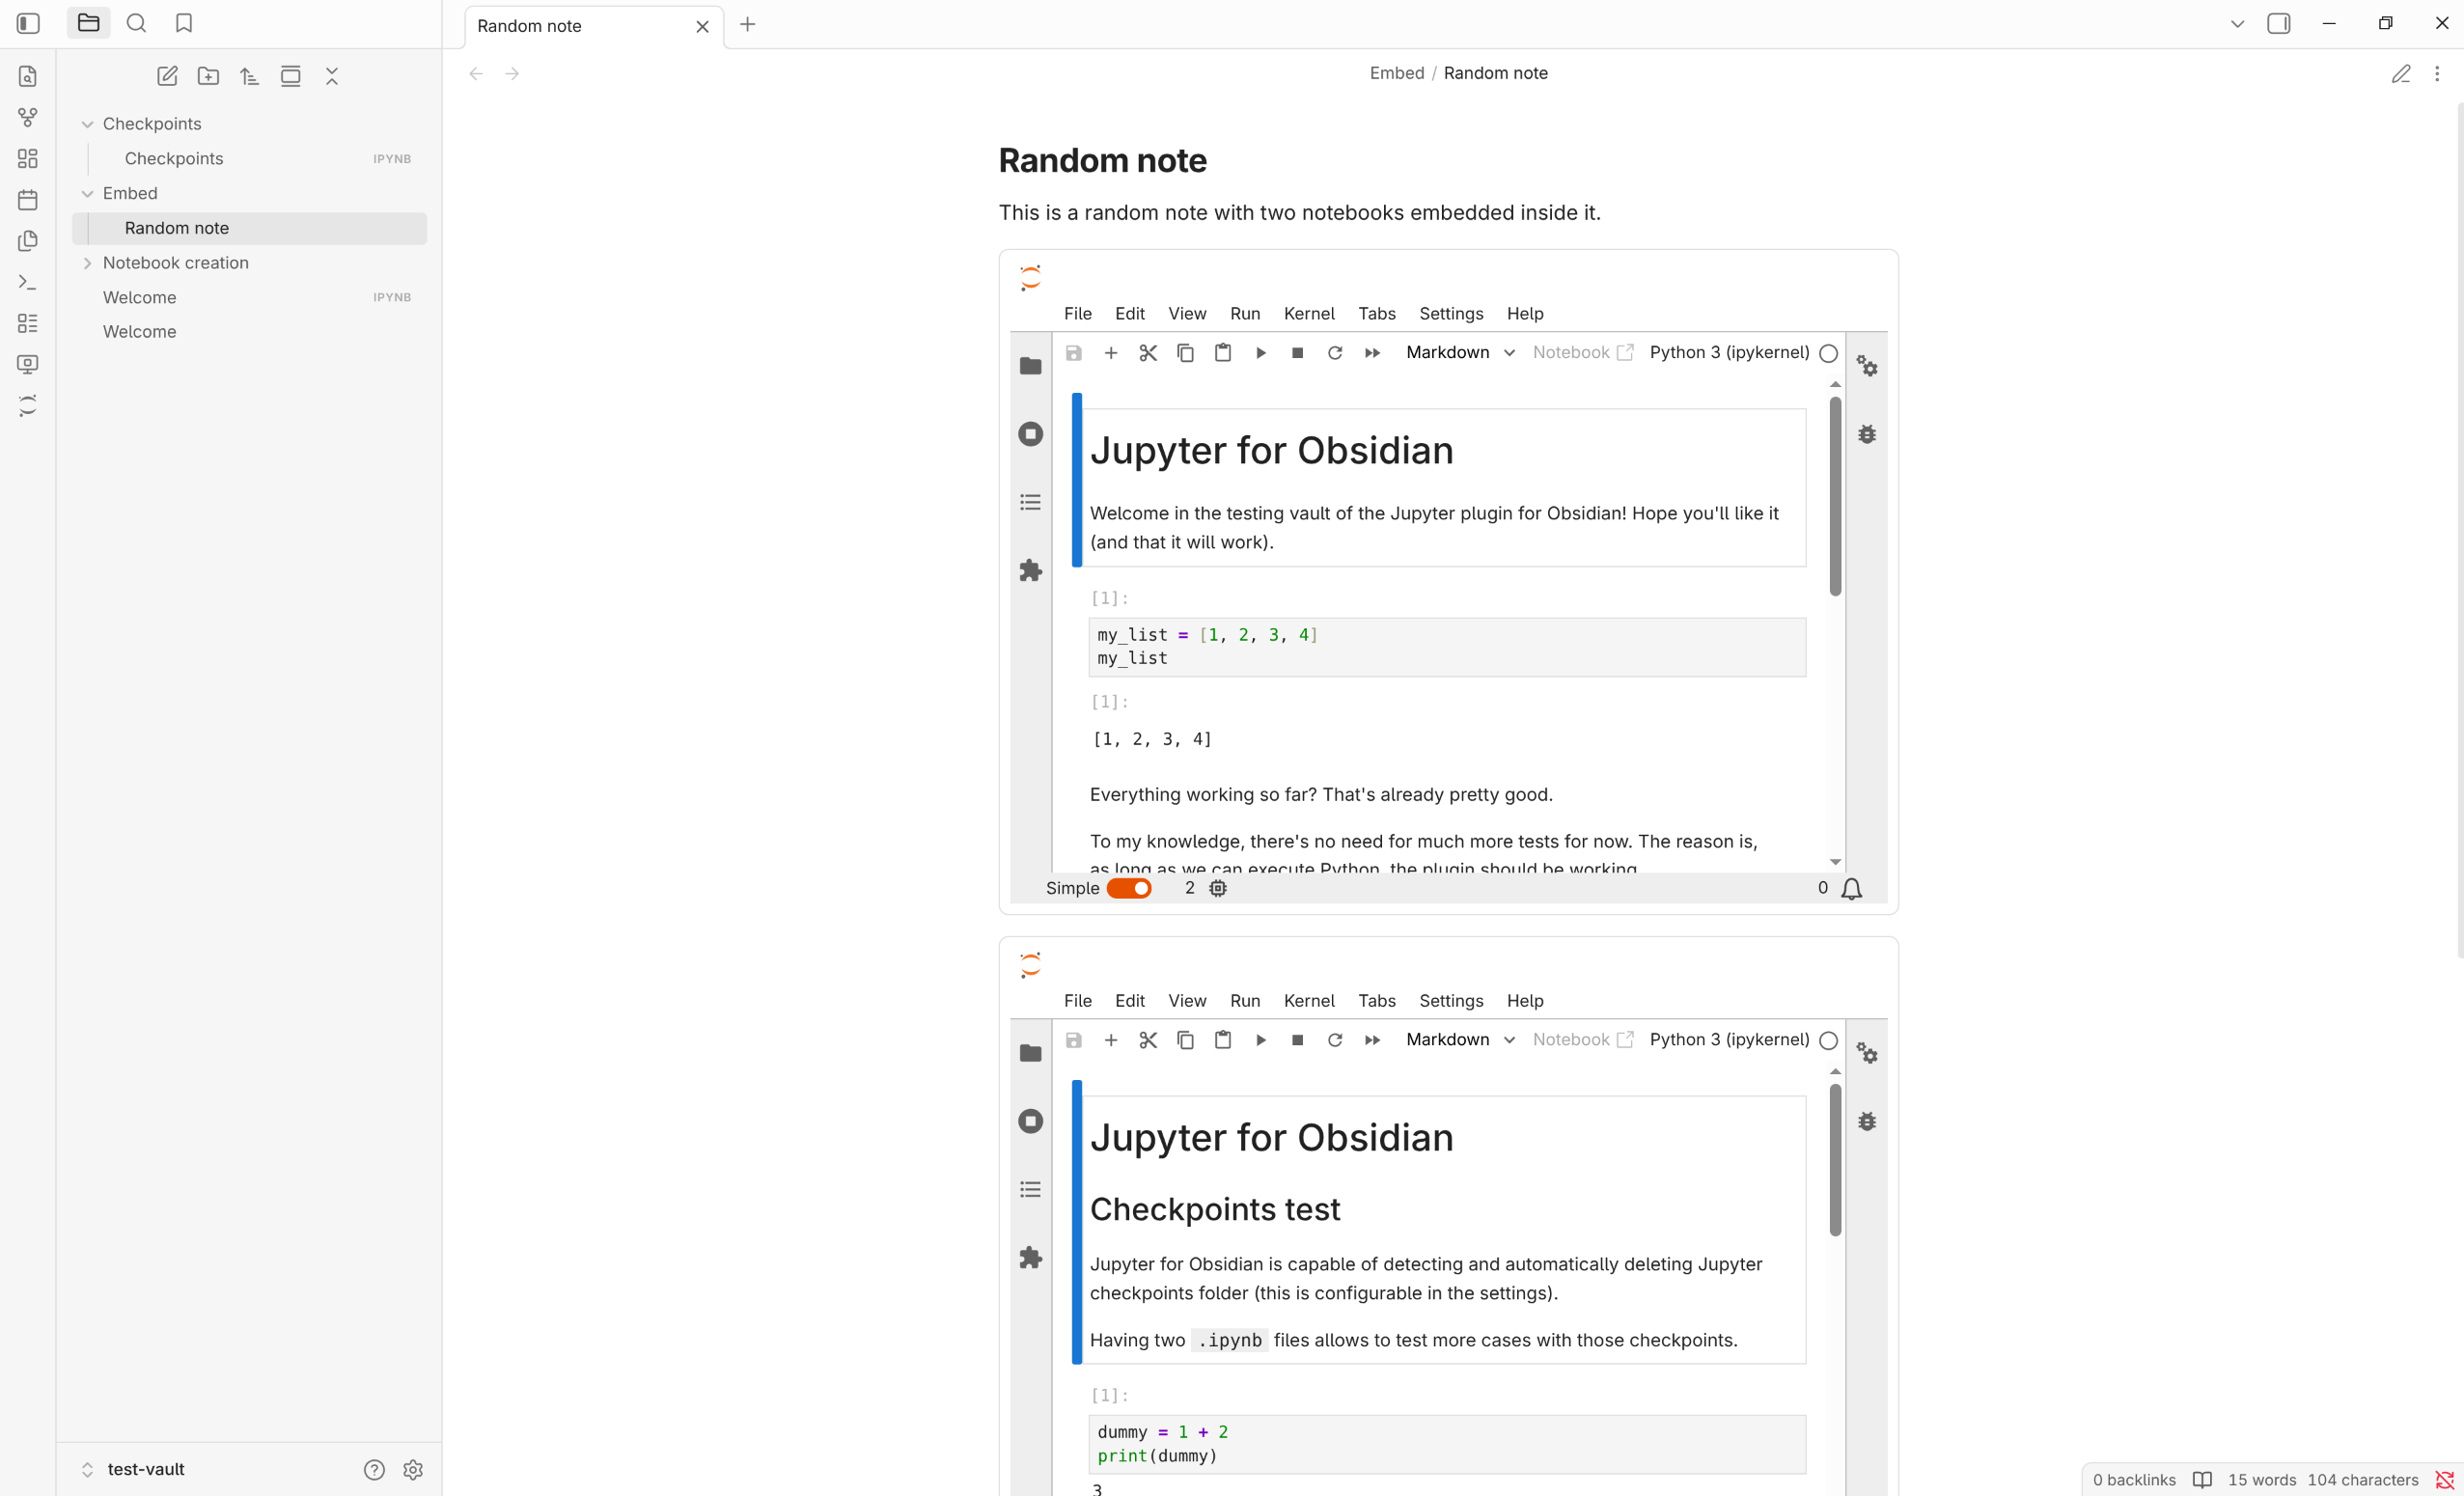Click the edit pencil icon for Random note

[x=2401, y=73]
